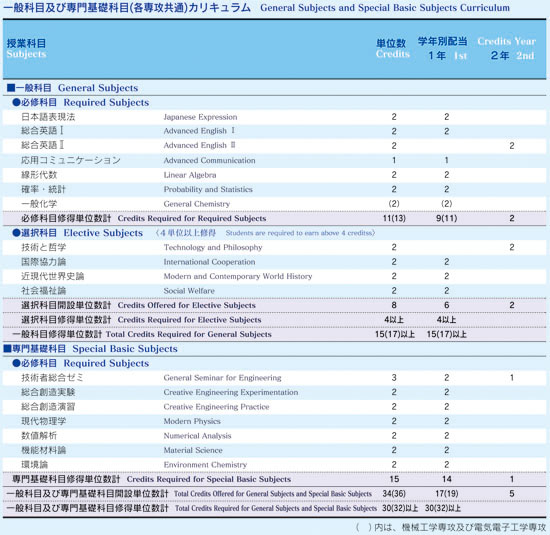Click 'Modern and Contemporary World History'
550x535 pixels.
click(238, 276)
